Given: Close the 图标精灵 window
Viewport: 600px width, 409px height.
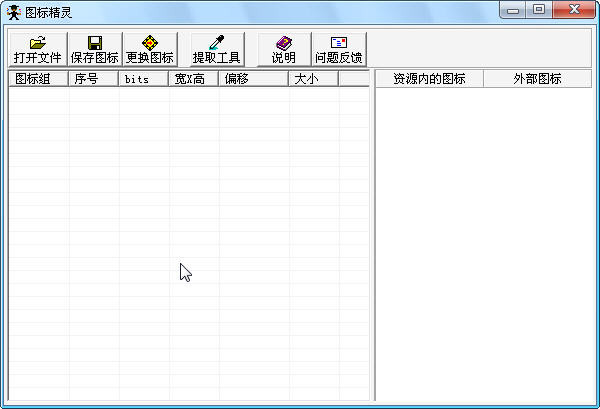Looking at the screenshot, I should 574,10.
